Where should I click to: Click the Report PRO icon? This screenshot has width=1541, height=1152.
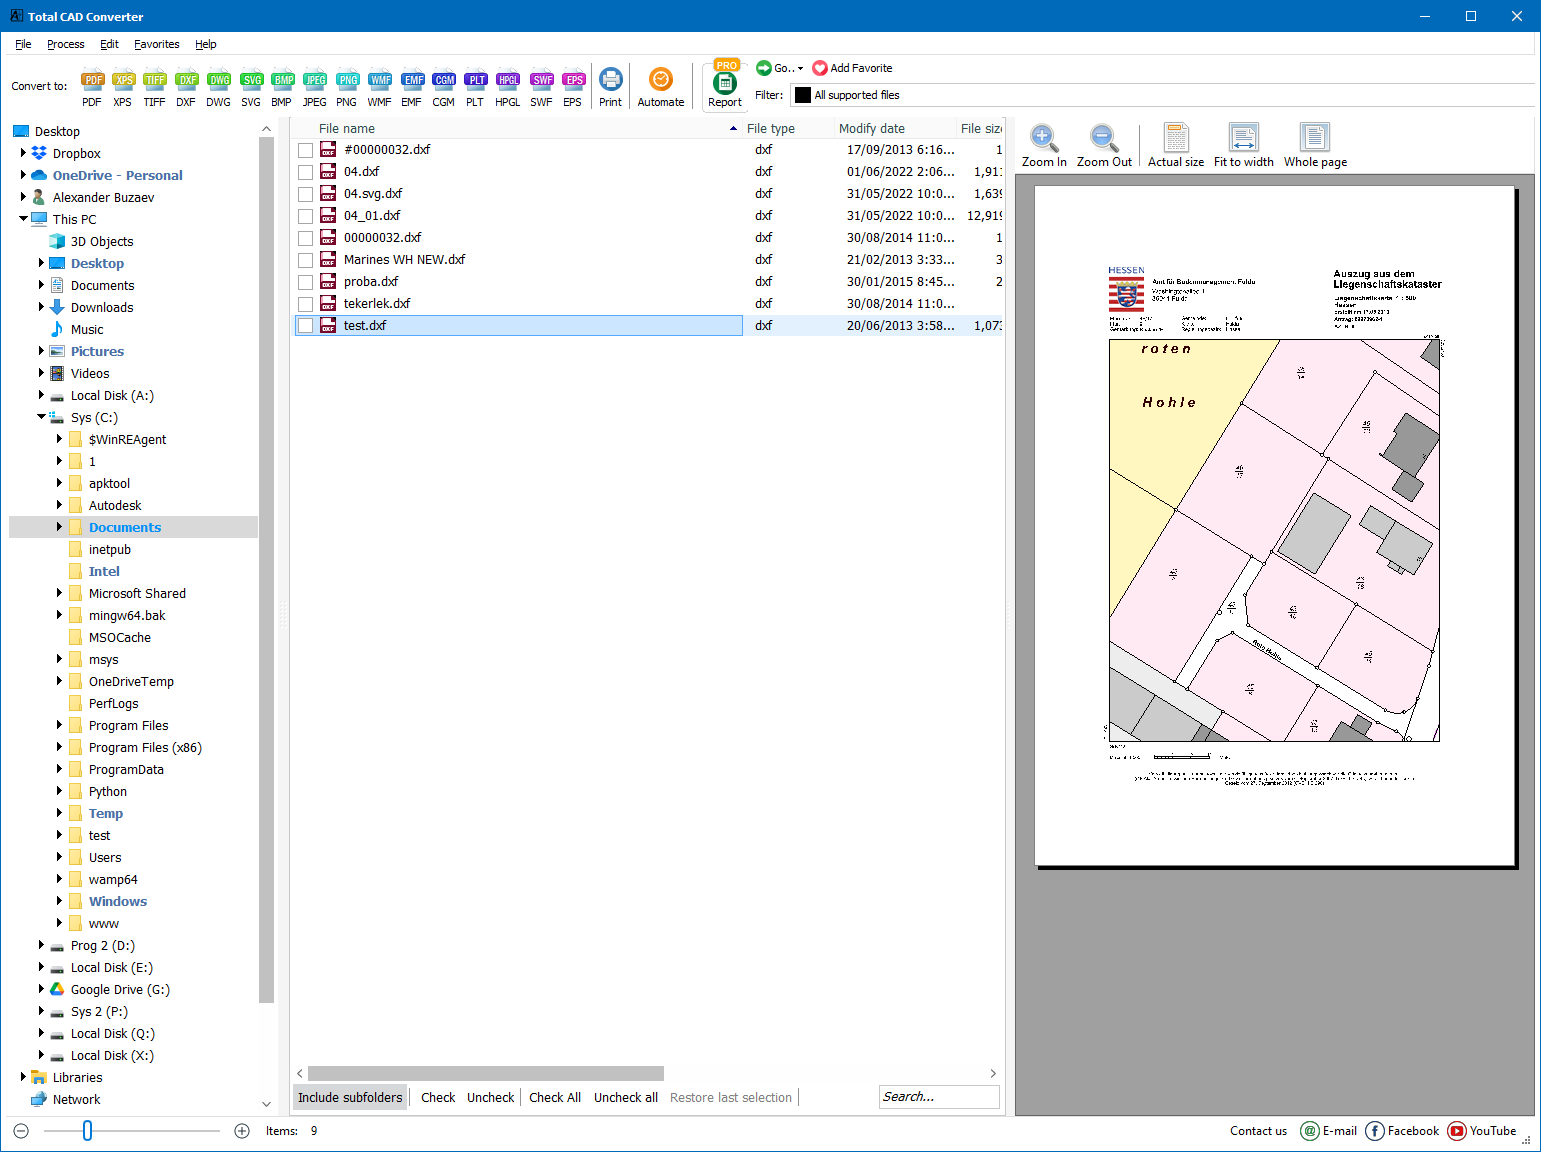[x=724, y=87]
